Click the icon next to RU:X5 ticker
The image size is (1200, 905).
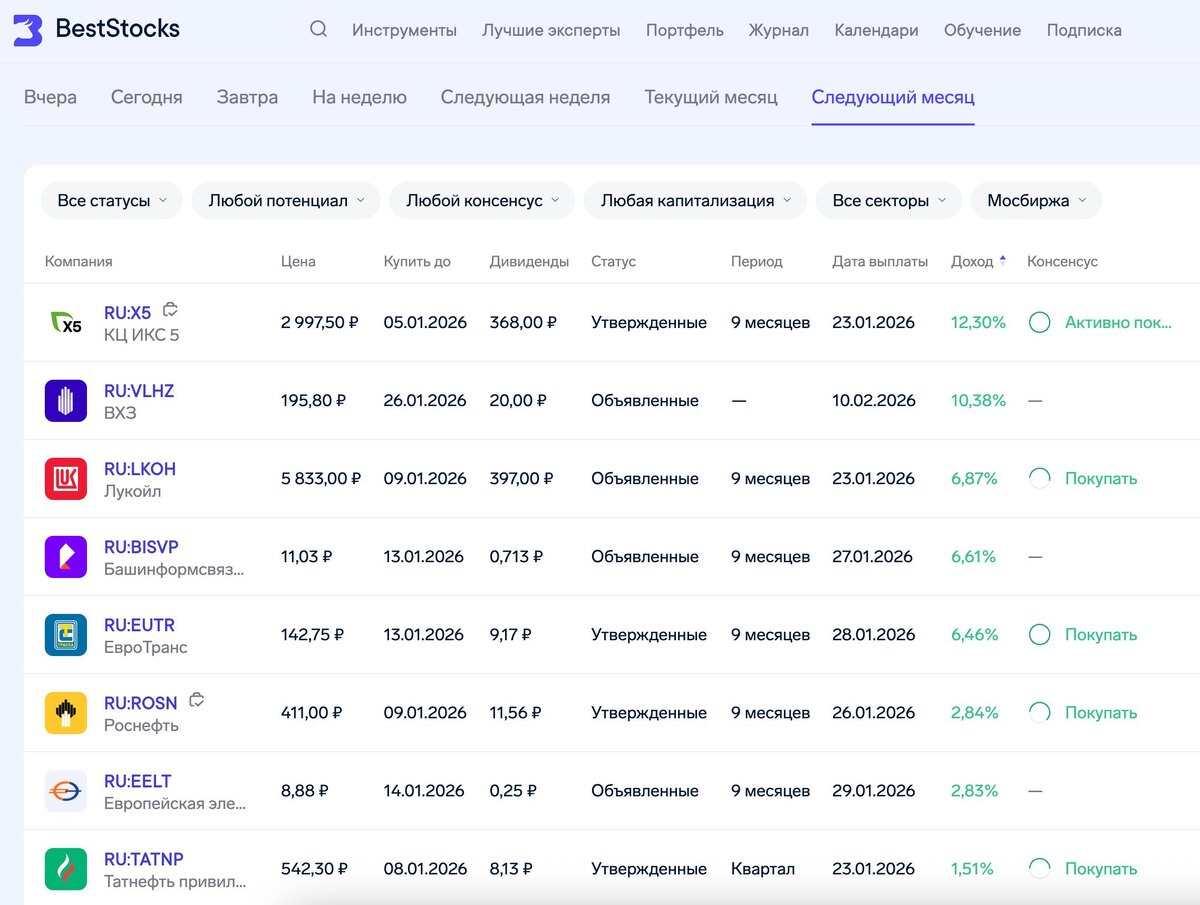tap(171, 310)
